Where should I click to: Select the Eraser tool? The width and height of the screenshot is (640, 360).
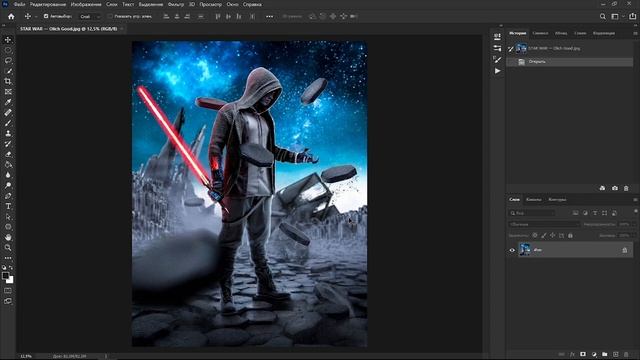(x=8, y=154)
